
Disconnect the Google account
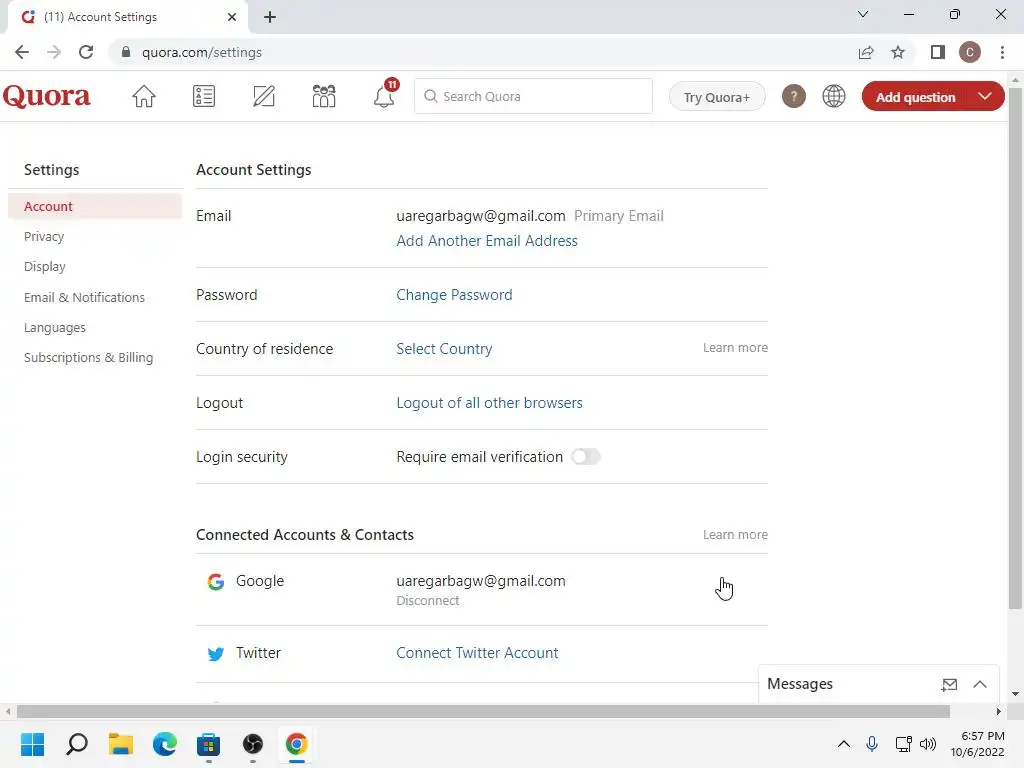(428, 601)
